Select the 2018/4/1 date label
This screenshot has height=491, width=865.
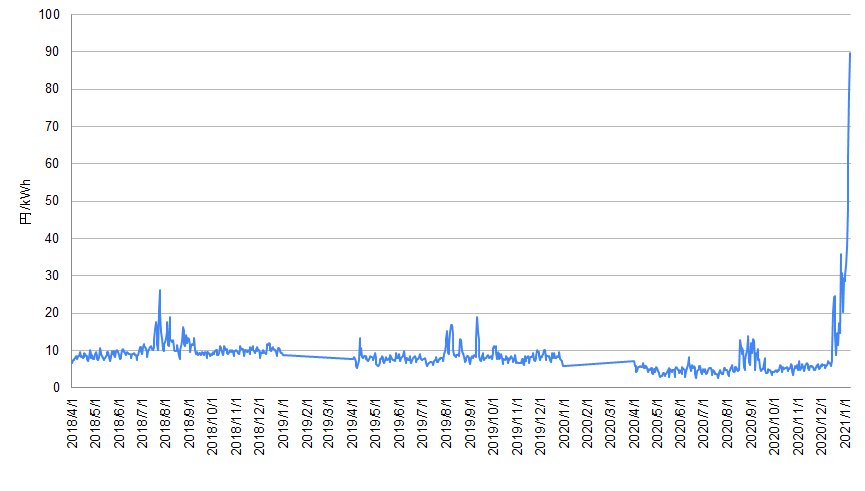pyautogui.click(x=72, y=423)
